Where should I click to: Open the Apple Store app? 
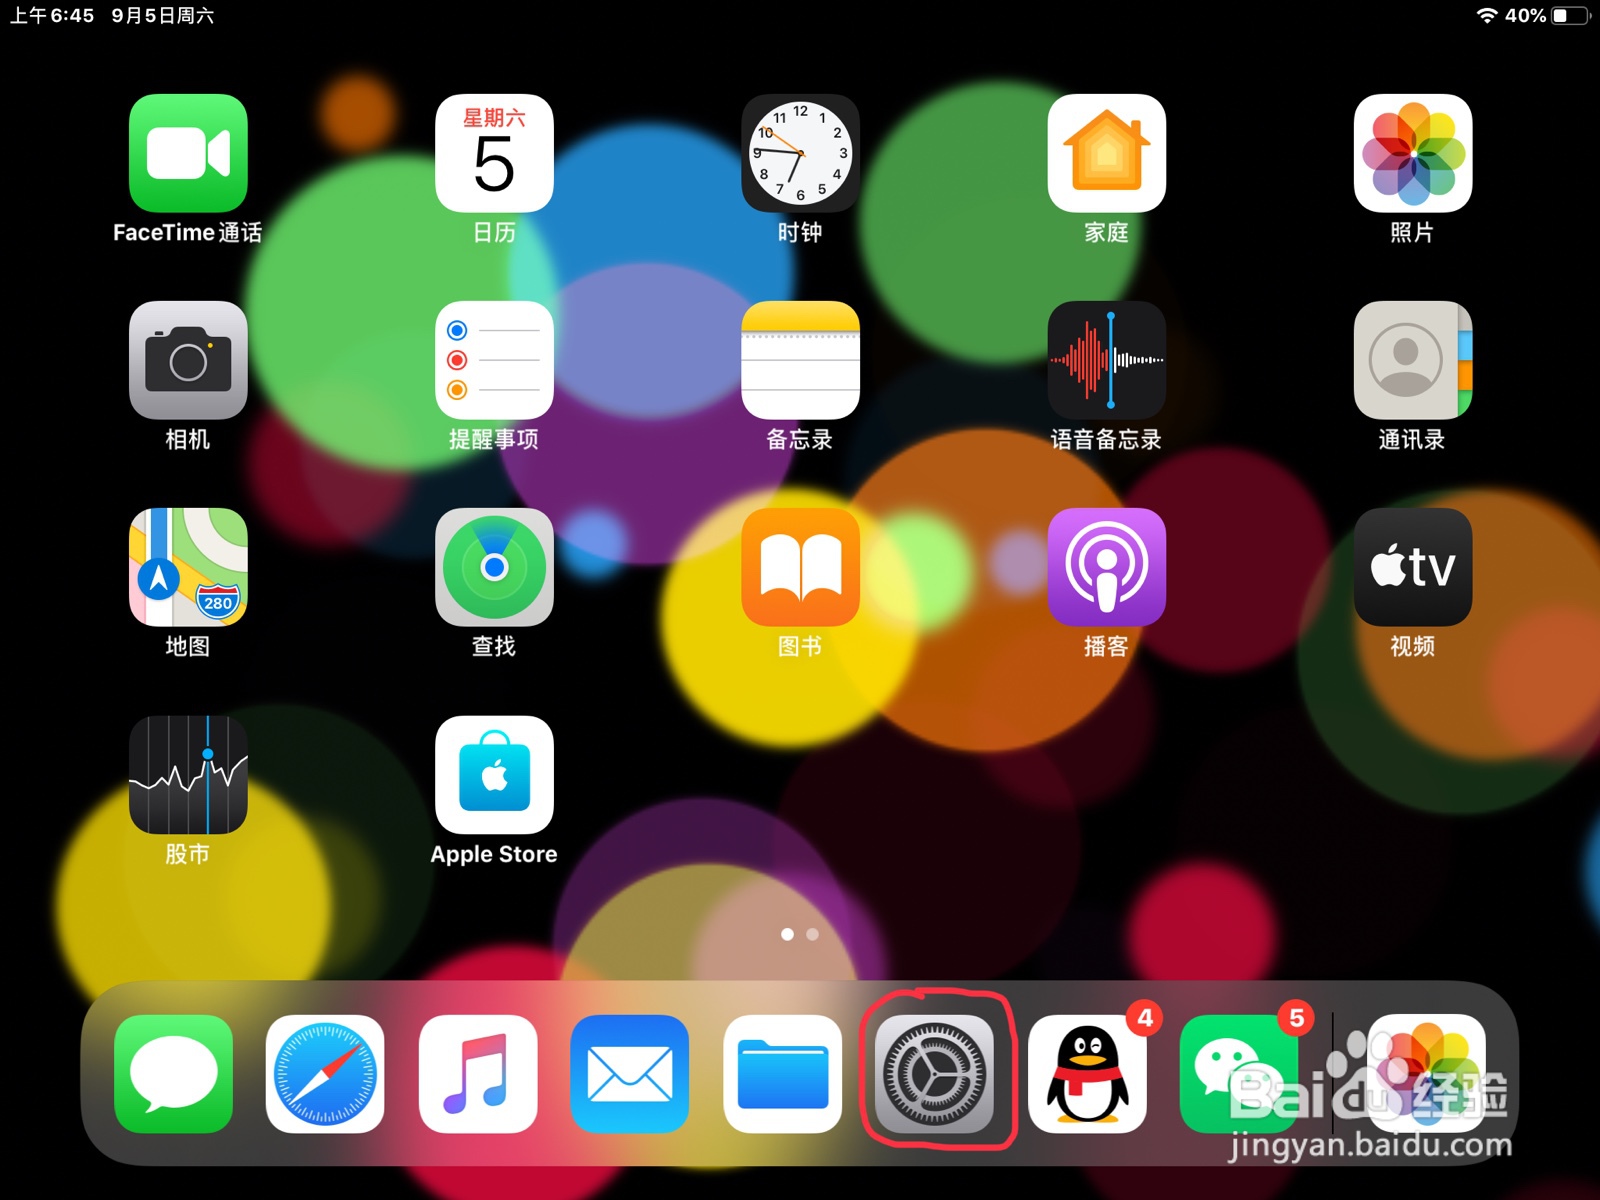click(x=494, y=775)
